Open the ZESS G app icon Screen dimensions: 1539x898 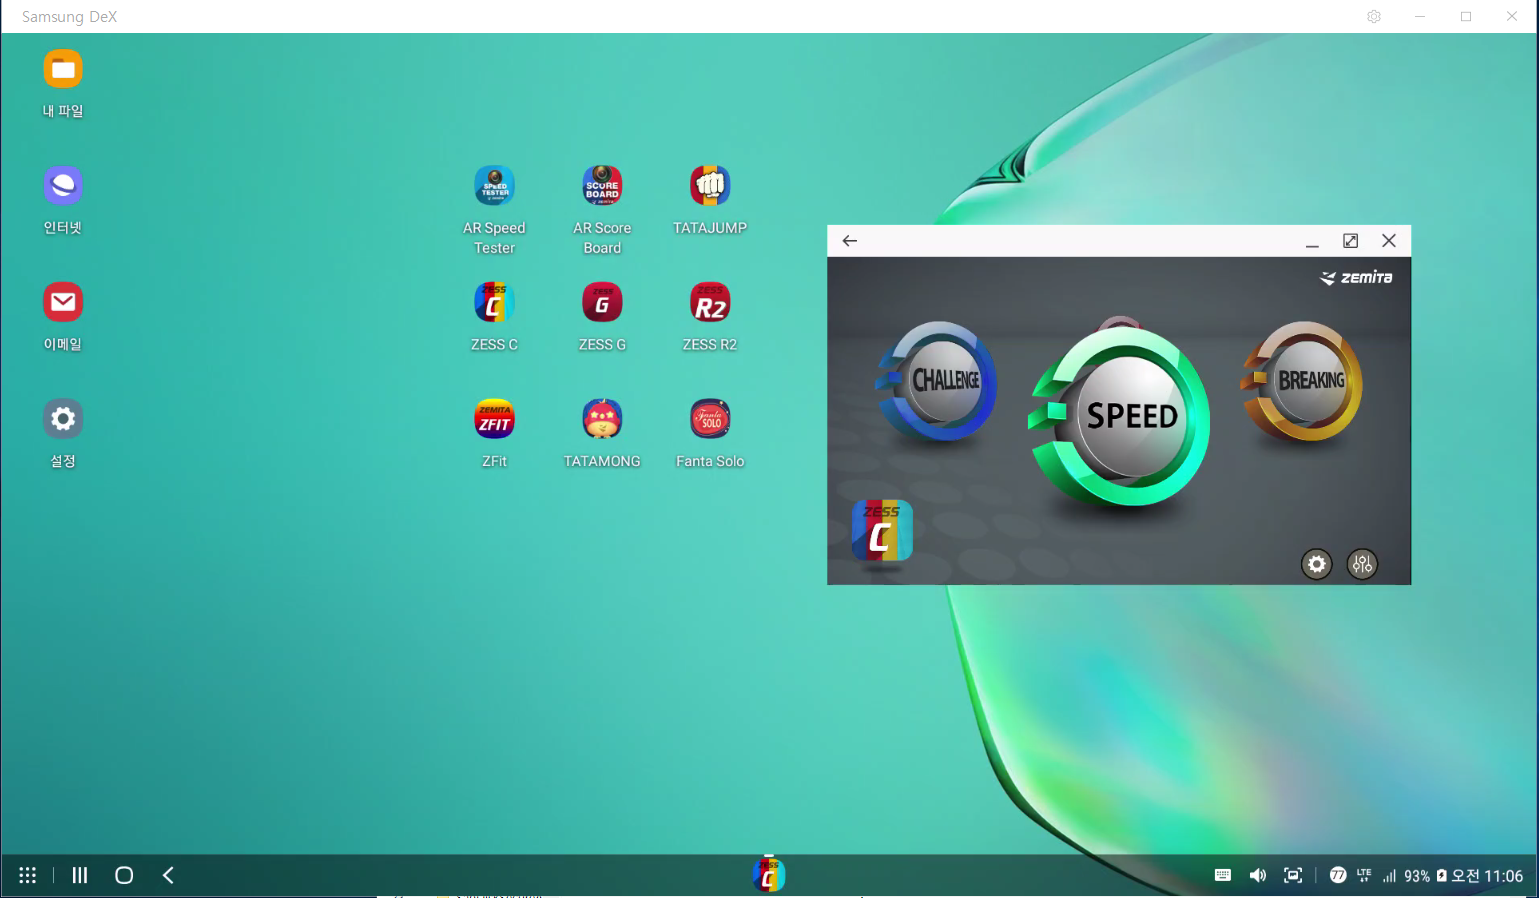[602, 302]
